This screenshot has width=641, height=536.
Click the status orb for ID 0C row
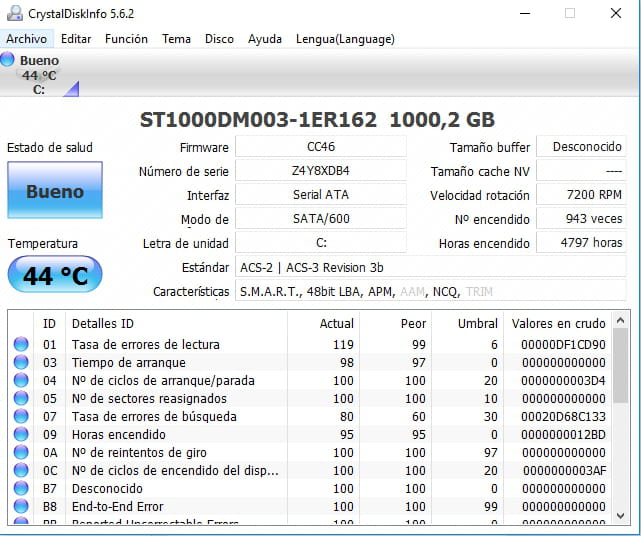tap(21, 470)
